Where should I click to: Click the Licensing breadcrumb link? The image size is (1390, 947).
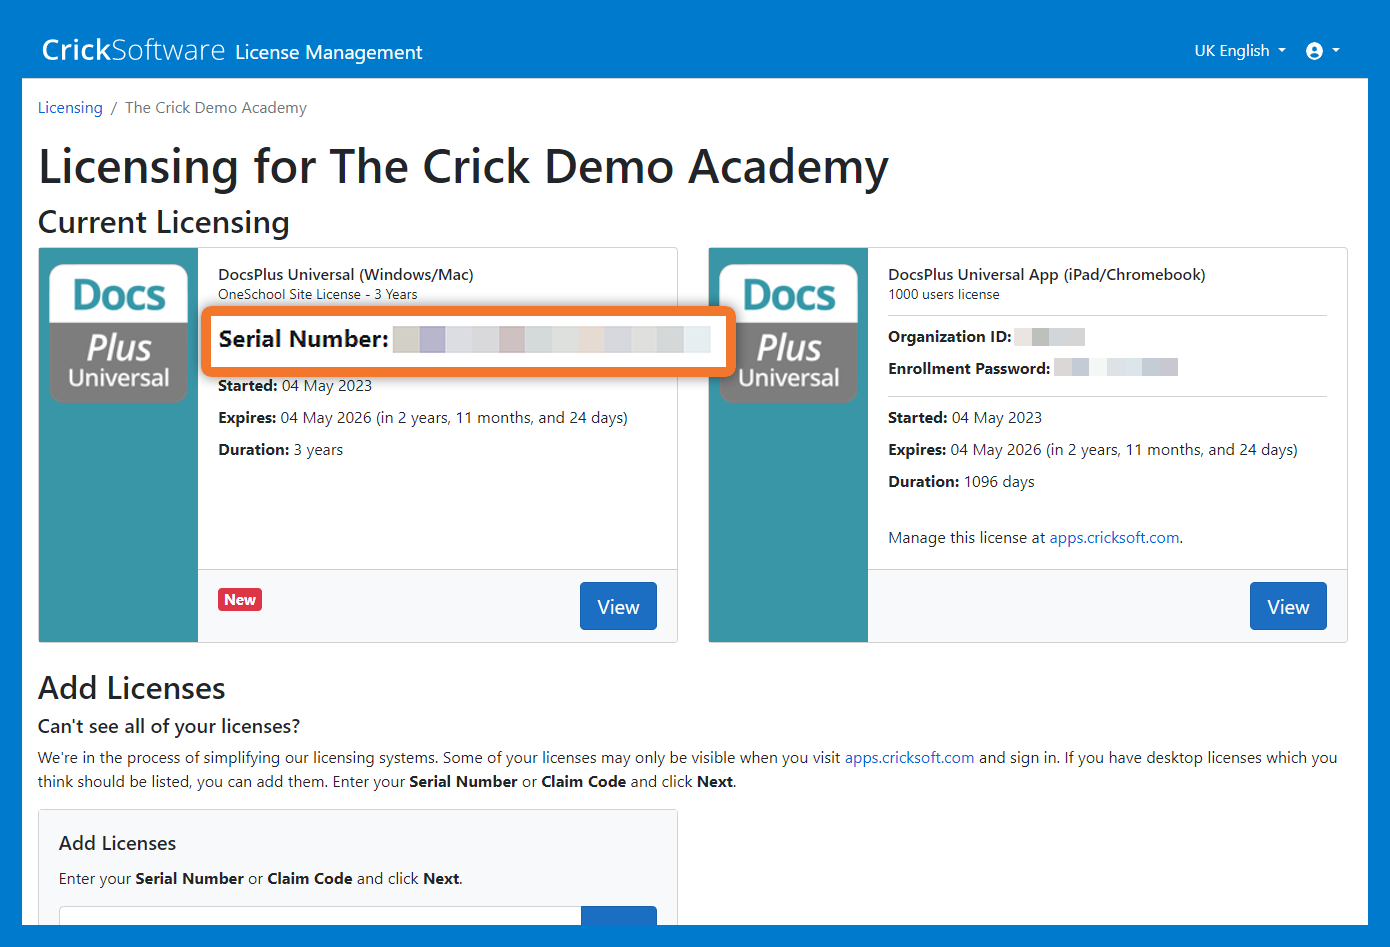pyautogui.click(x=70, y=108)
